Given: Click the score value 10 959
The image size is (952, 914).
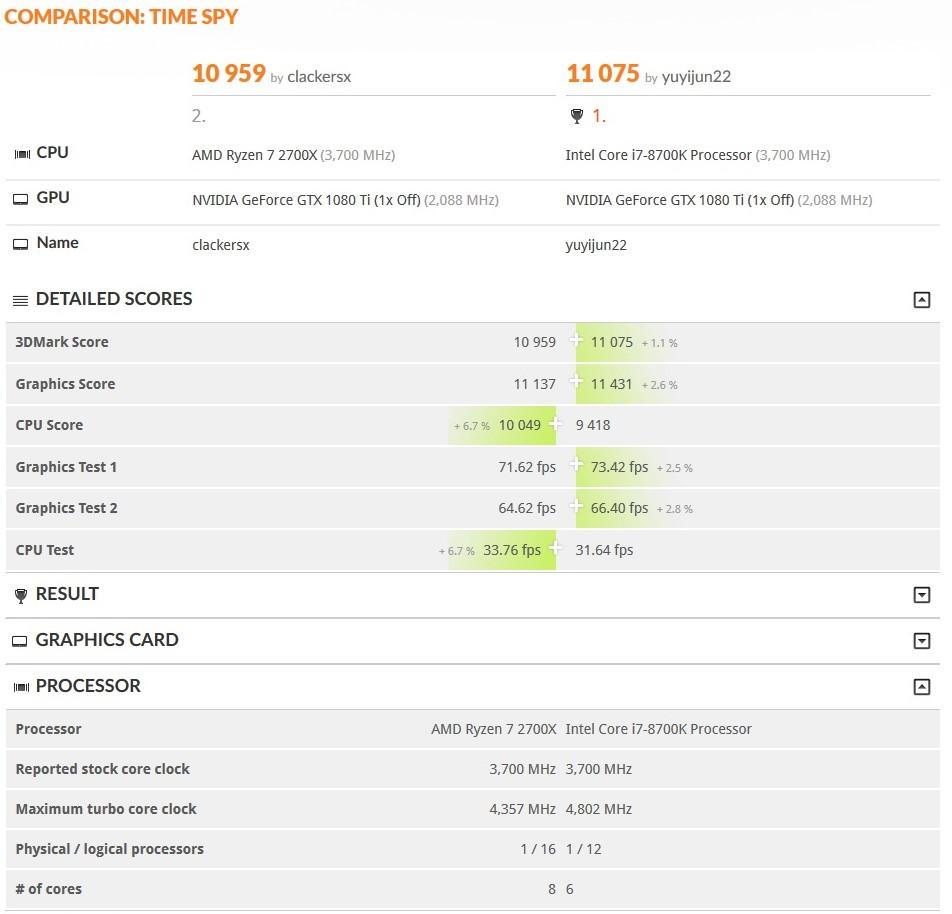Looking at the screenshot, I should pyautogui.click(x=228, y=73).
